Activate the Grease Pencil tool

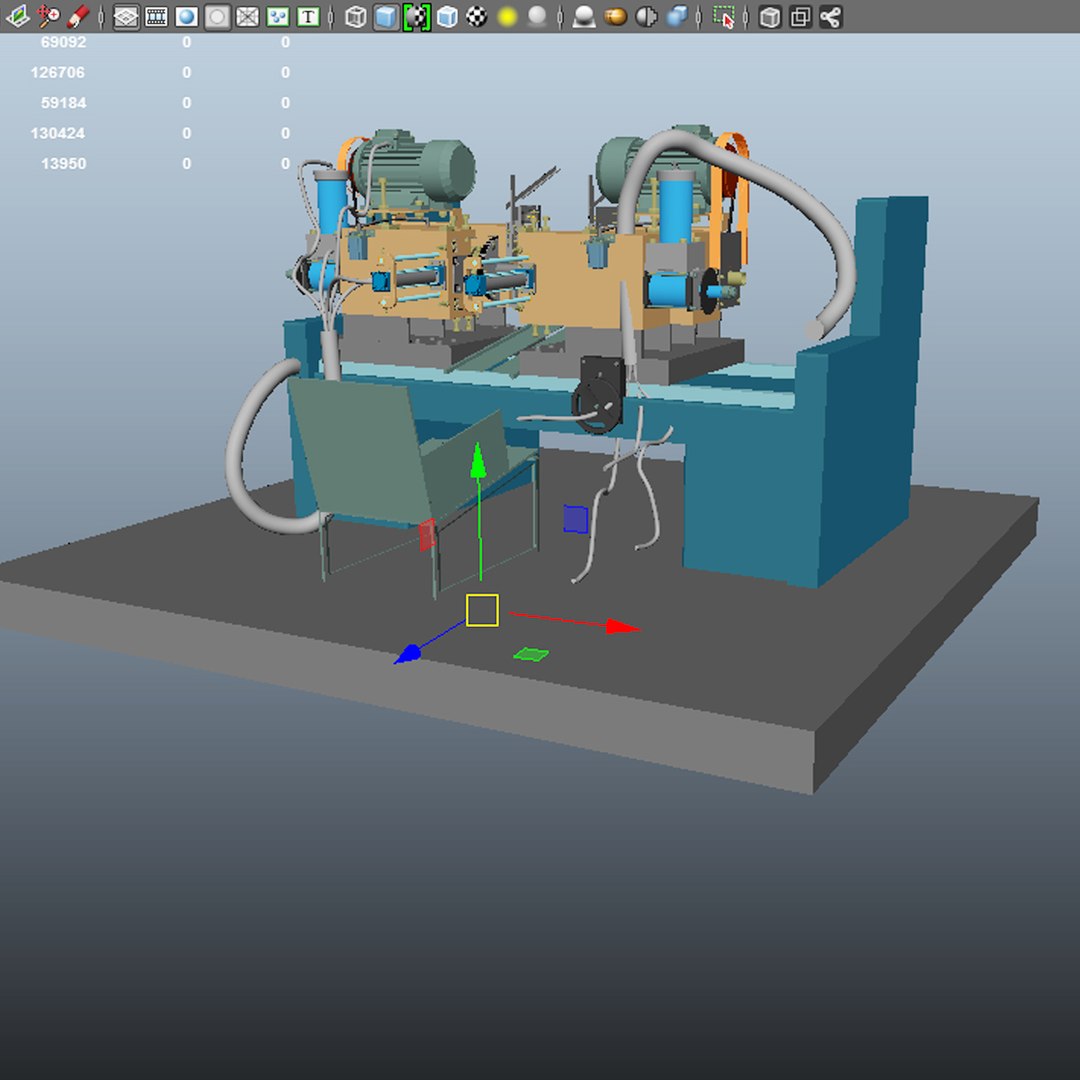click(x=79, y=17)
